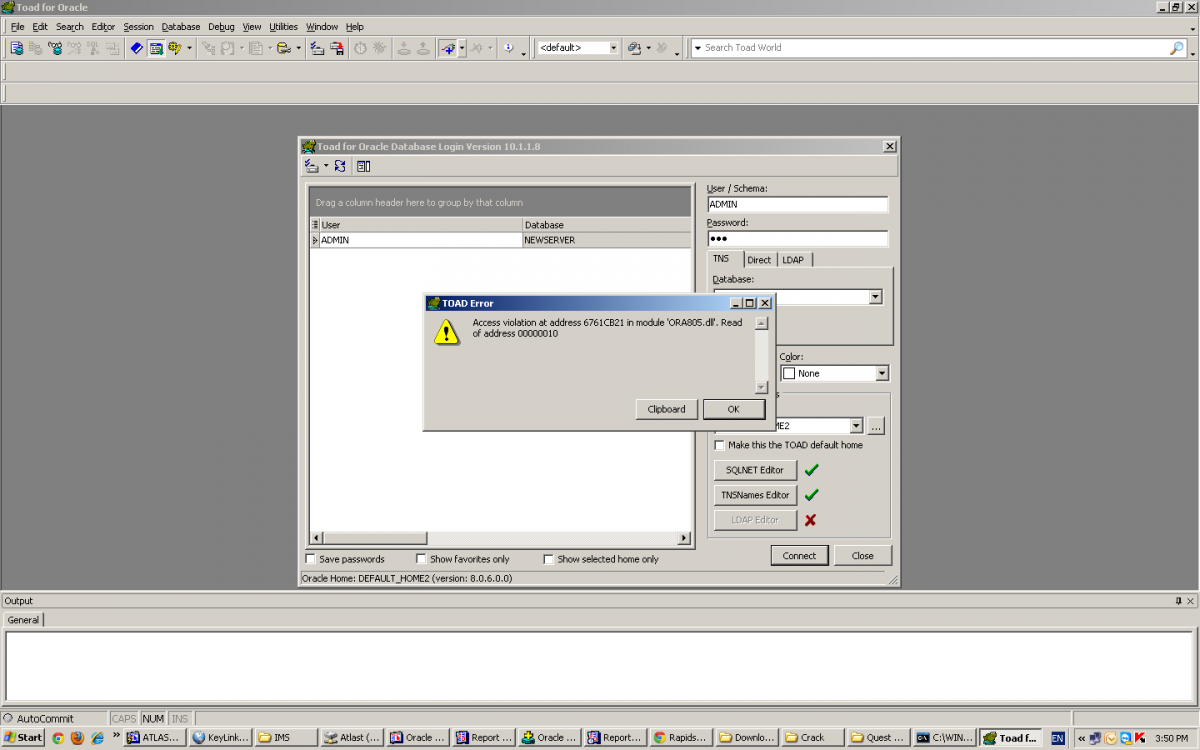Check Show favorites only
The height and width of the screenshot is (750, 1200).
422,559
